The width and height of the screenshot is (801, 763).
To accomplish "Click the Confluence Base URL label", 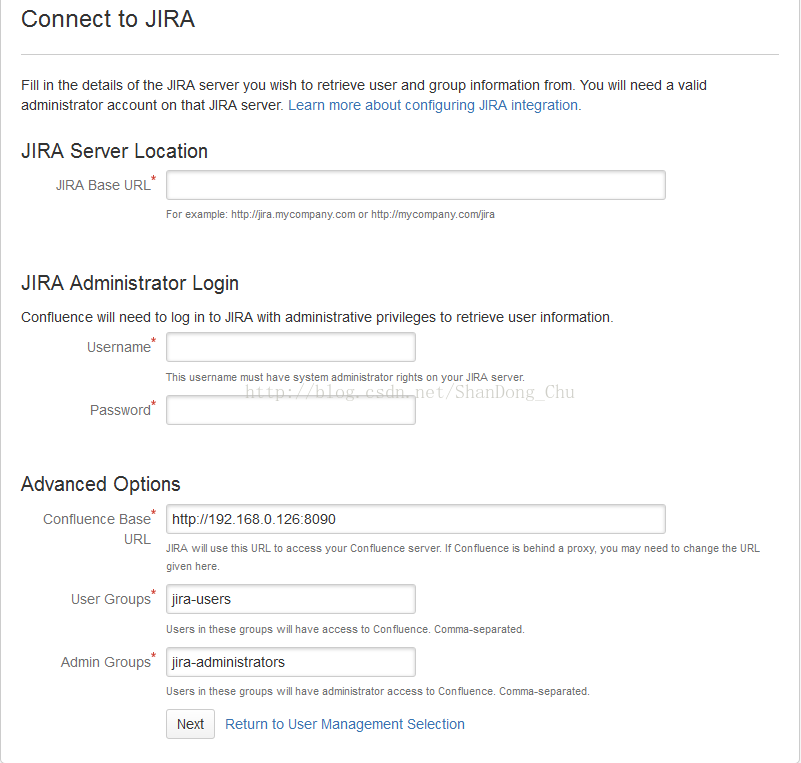I will pos(99,529).
